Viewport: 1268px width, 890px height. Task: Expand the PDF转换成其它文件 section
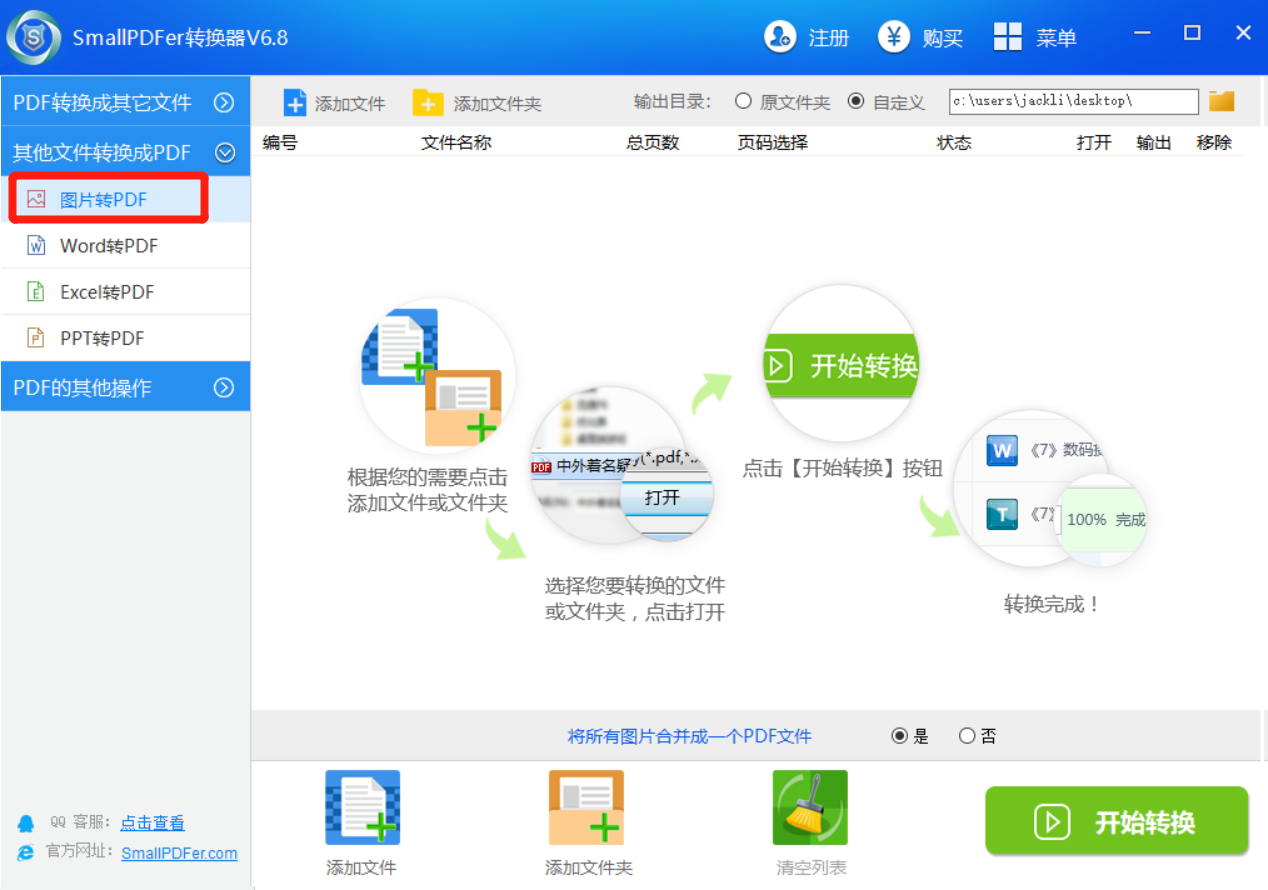125,102
